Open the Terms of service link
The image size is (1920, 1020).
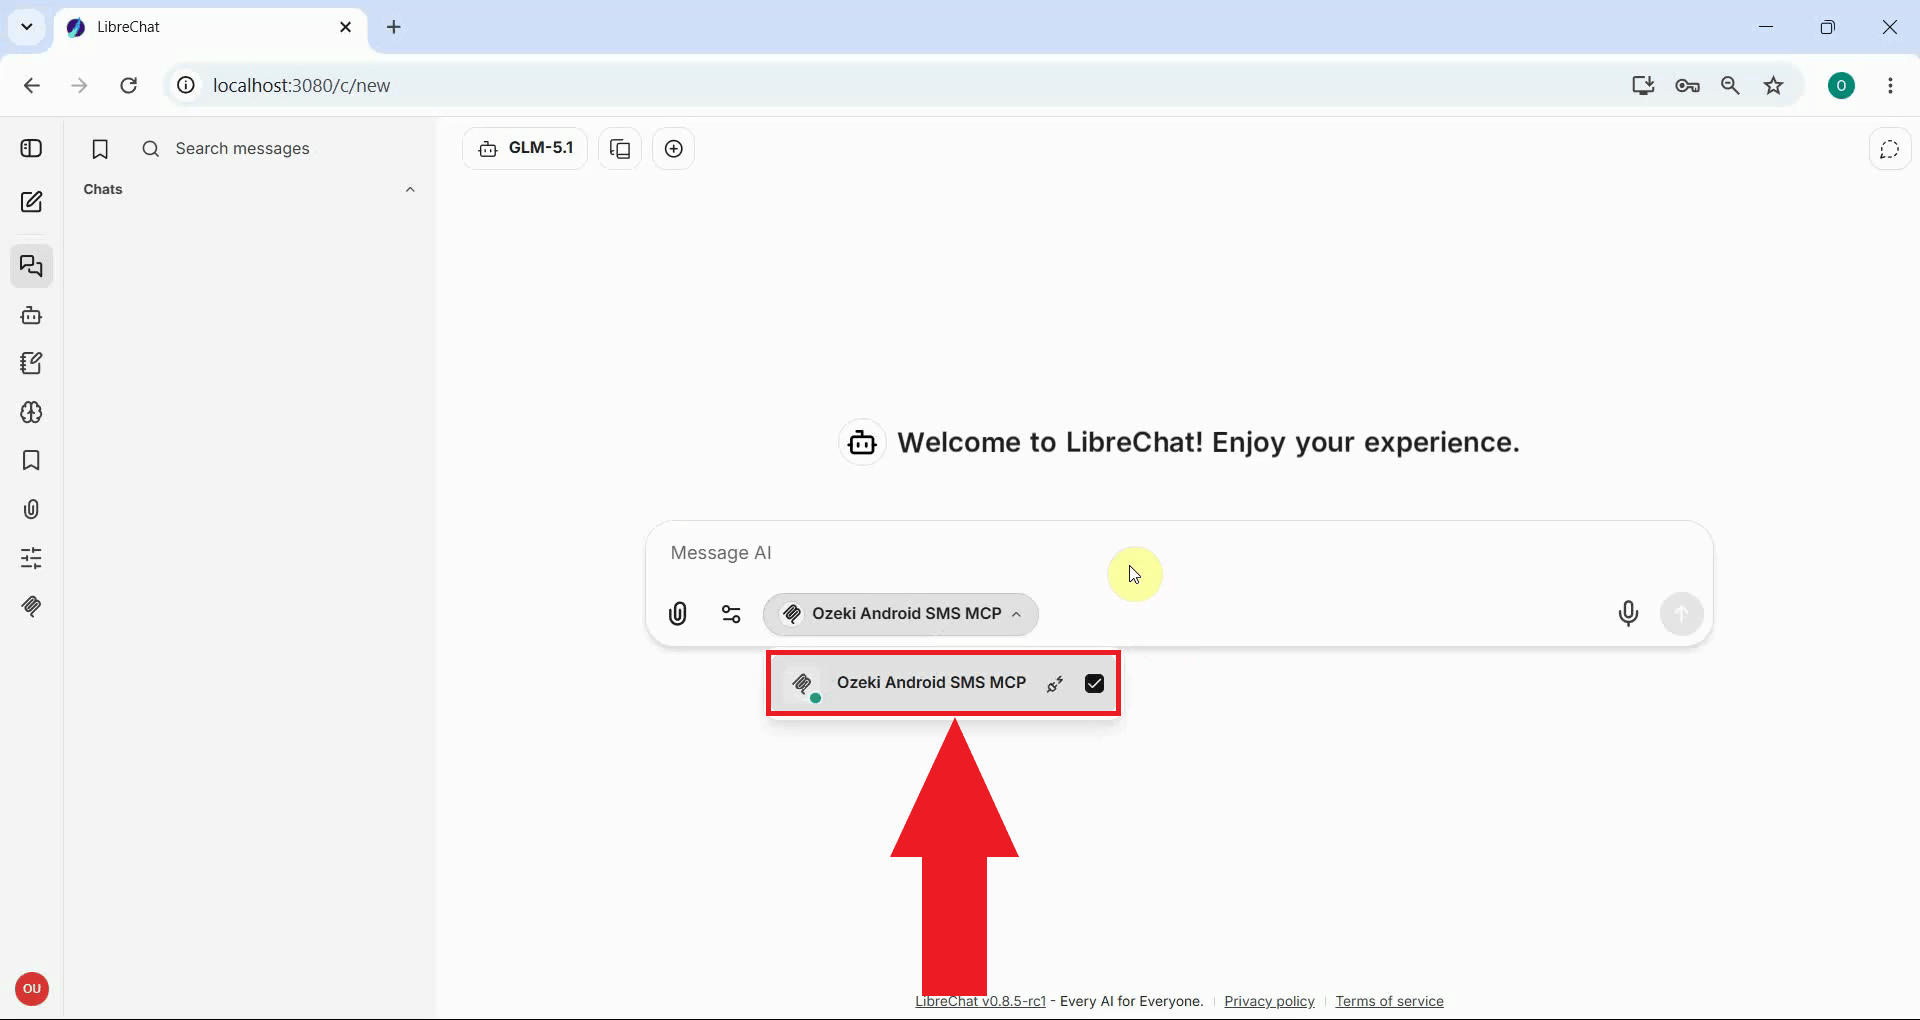[1389, 1001]
